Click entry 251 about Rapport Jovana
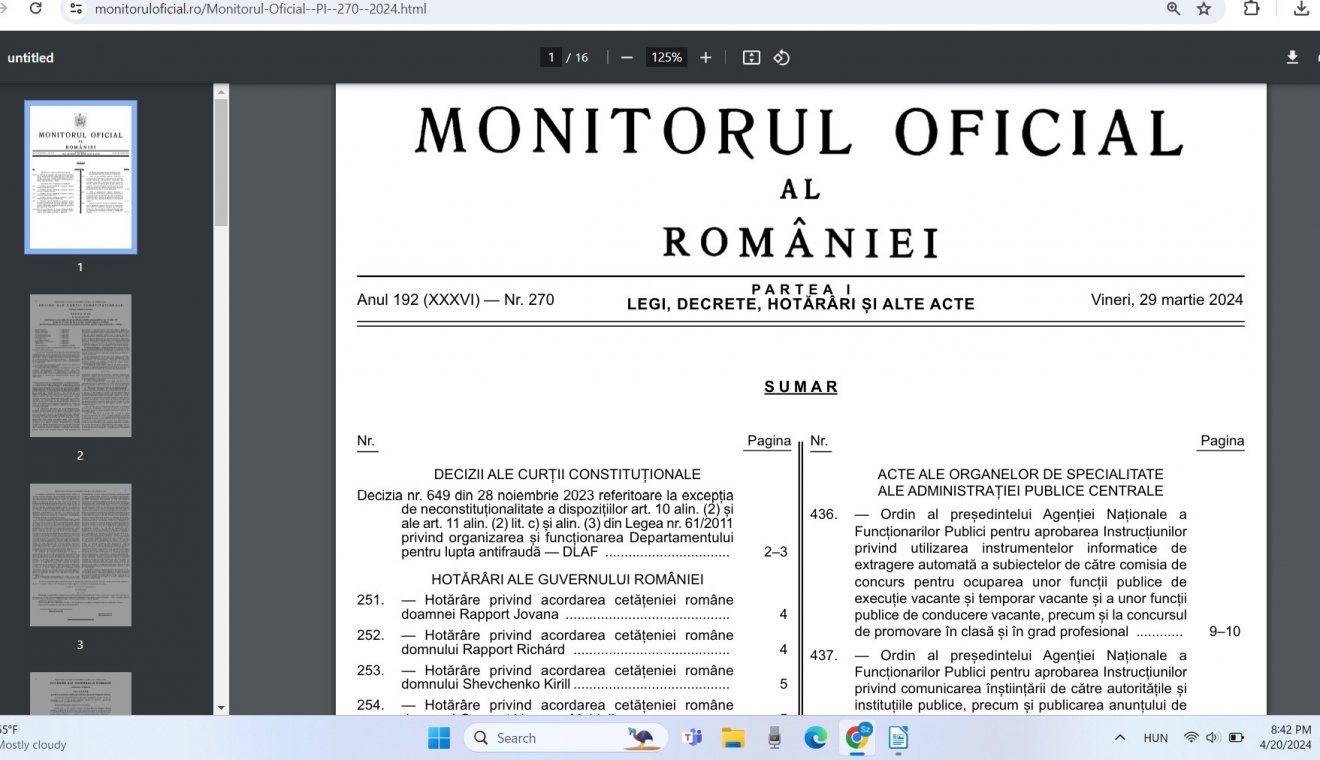The height and width of the screenshot is (760, 1320). tap(572, 607)
